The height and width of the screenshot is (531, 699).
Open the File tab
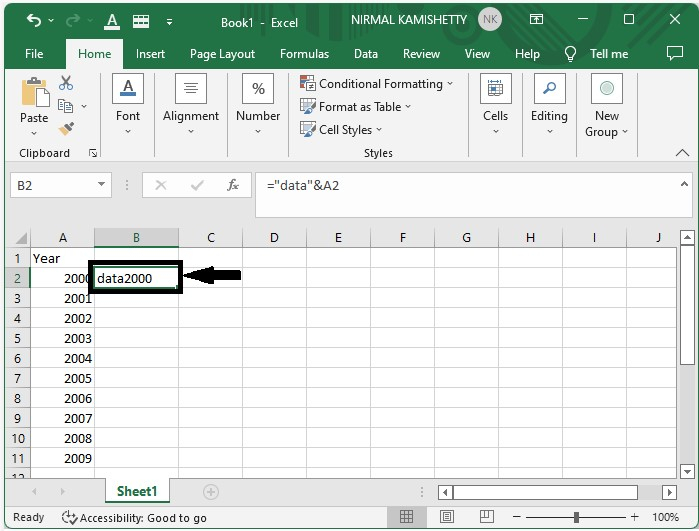click(34, 54)
